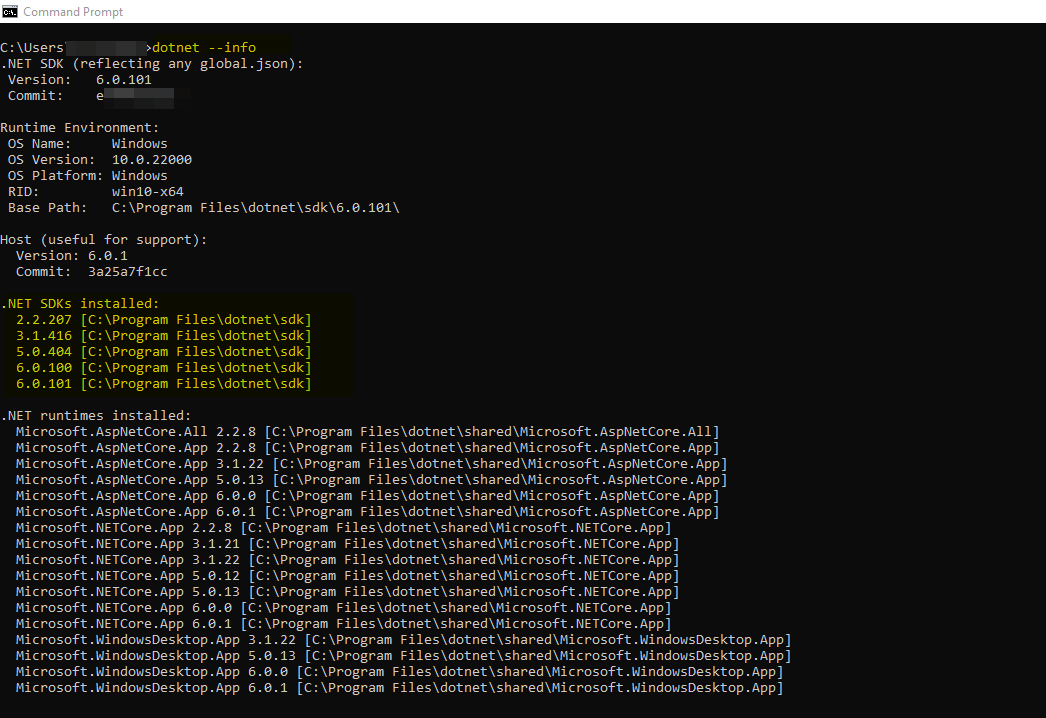Viewport: 1046px width, 718px height.
Task: Click the 'Host (useful for support):' heading
Action: (104, 240)
